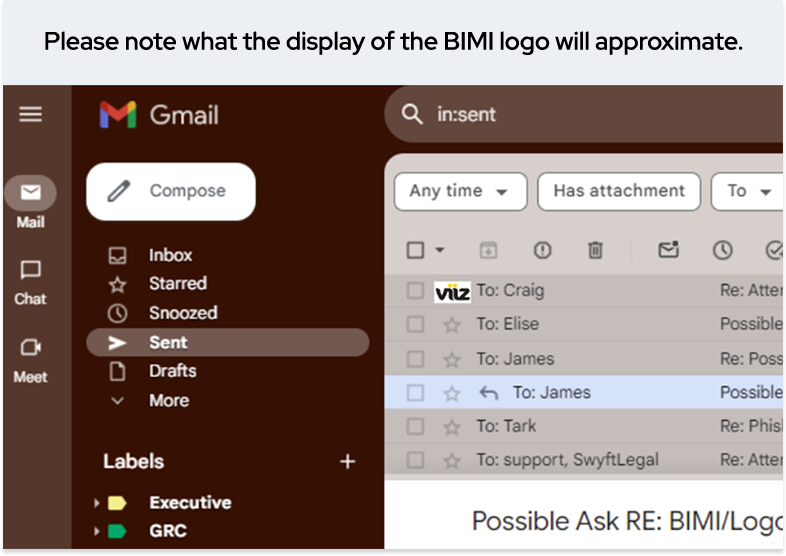Click the Mark as unread envelope icon

pos(668,251)
